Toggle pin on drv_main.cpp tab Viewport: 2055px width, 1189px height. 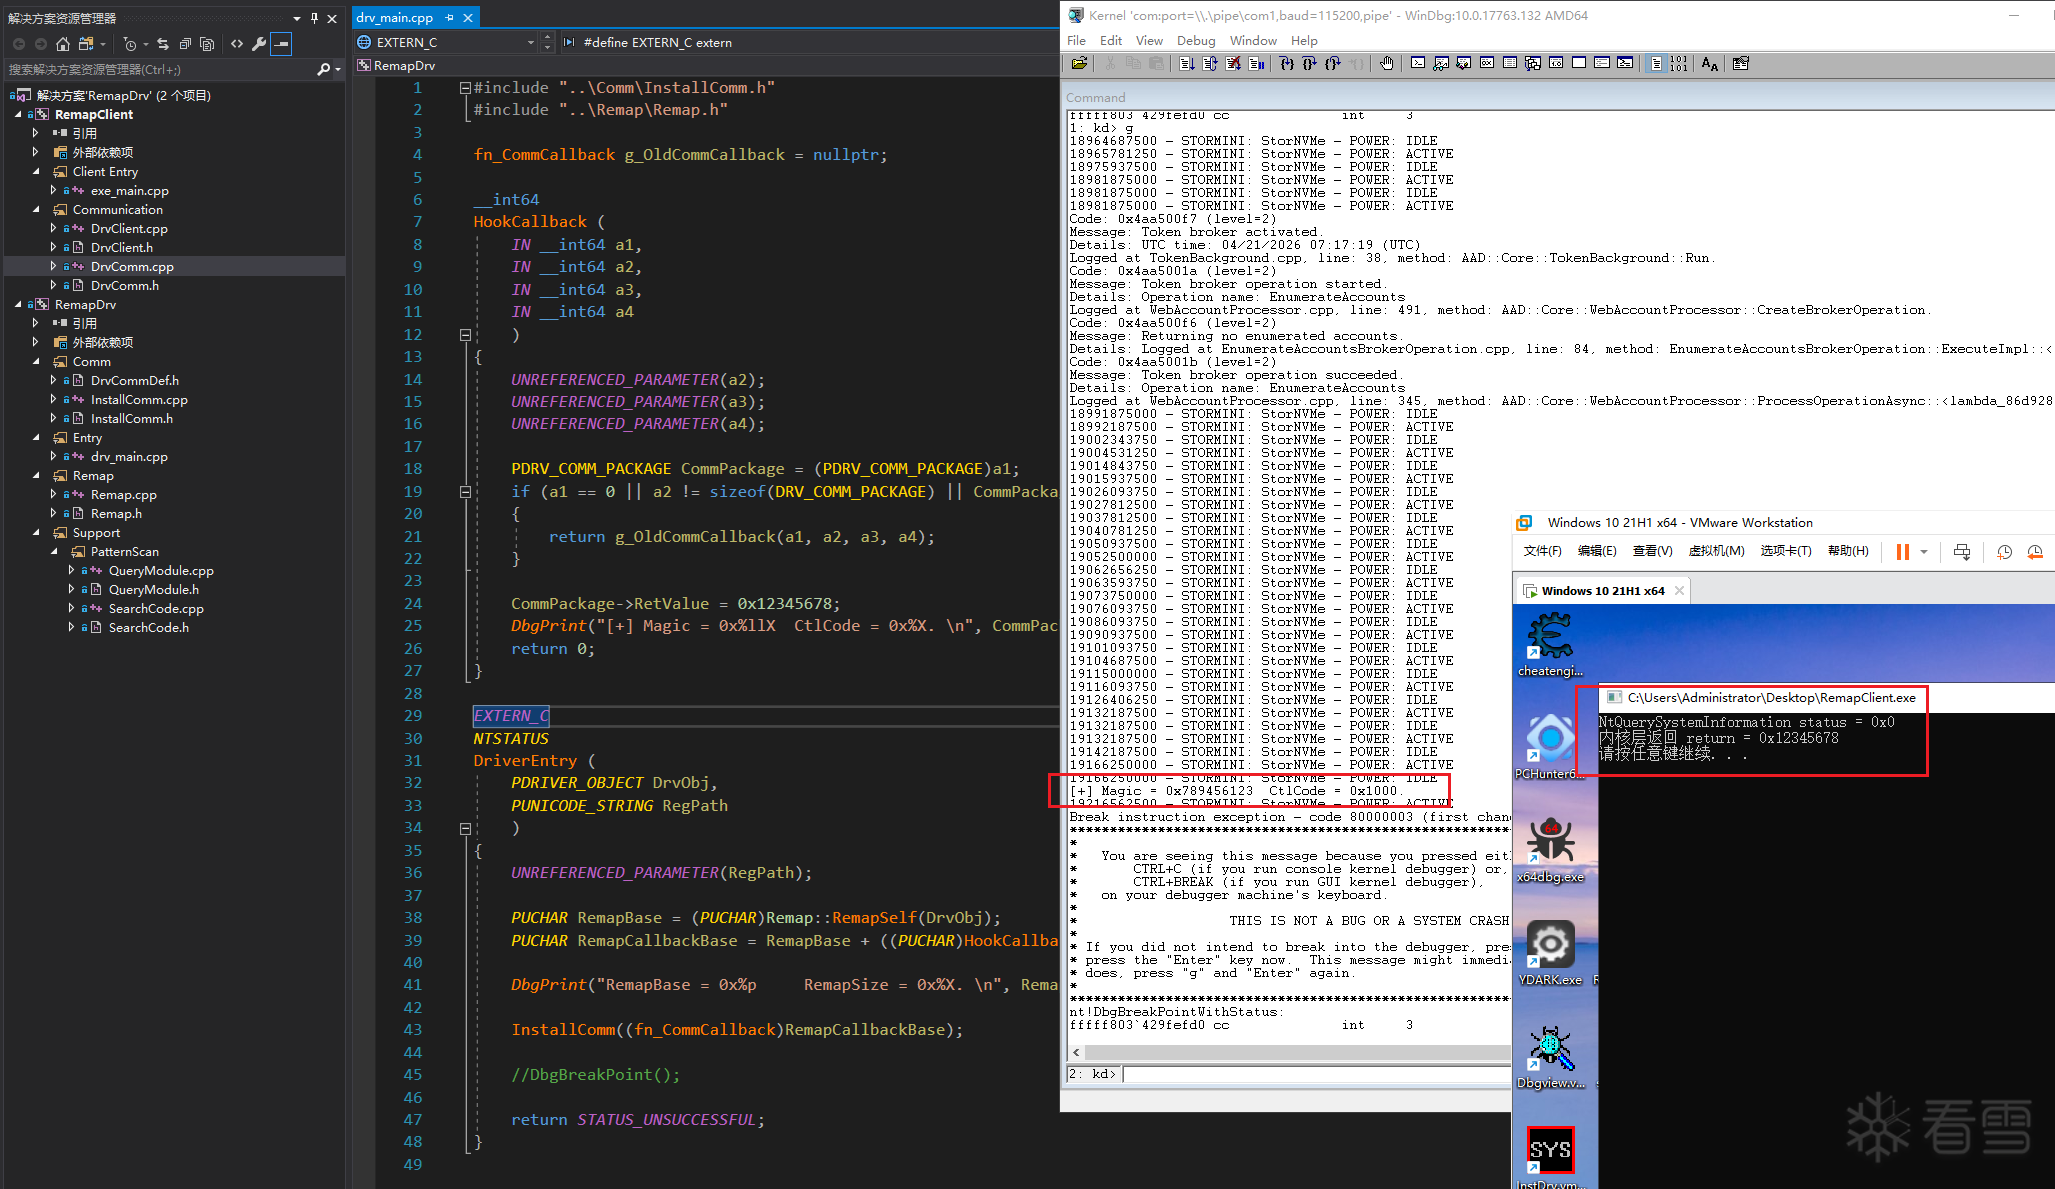coord(450,17)
